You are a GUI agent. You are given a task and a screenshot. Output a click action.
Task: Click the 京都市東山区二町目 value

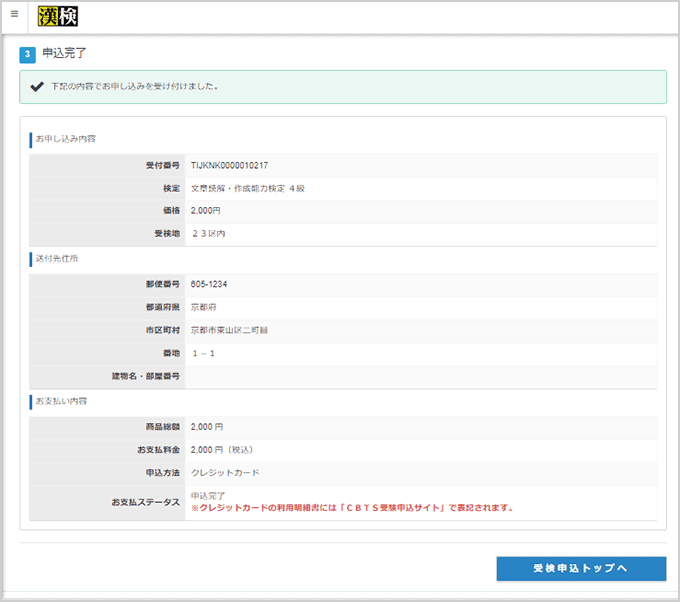click(x=229, y=330)
